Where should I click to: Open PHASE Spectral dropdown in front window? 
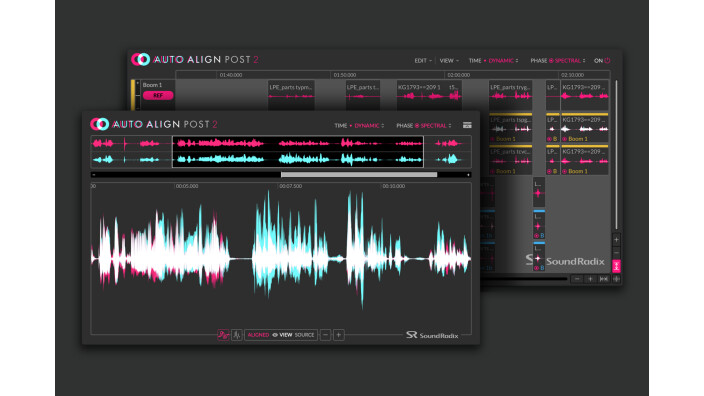click(x=436, y=126)
